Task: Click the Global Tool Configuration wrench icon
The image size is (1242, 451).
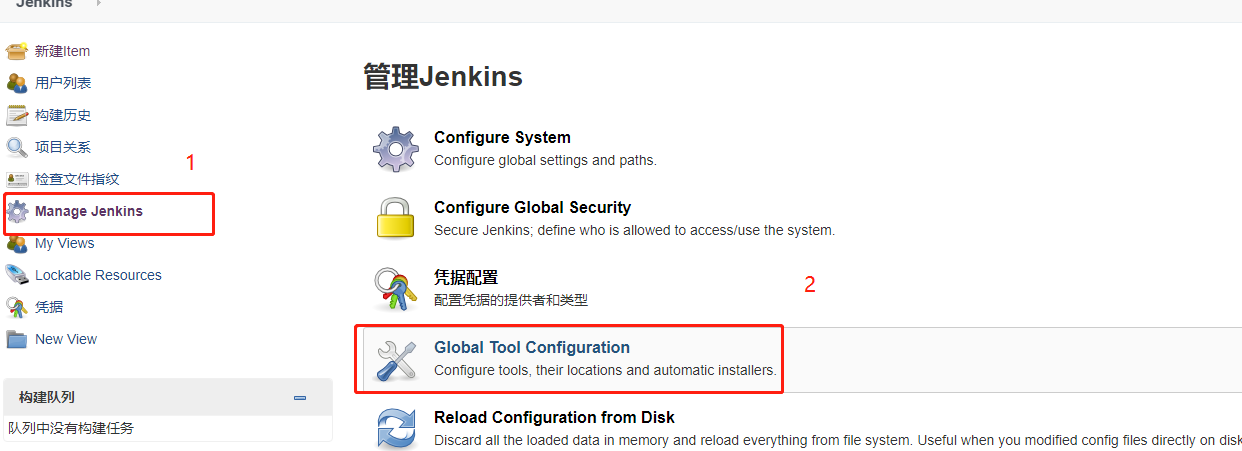Action: tap(396, 359)
